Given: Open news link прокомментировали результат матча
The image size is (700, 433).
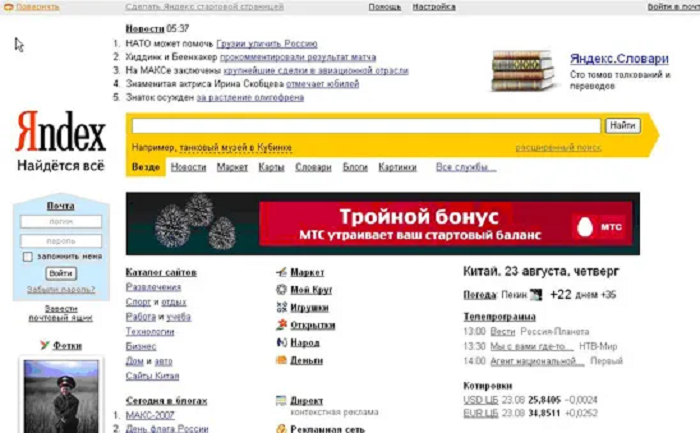Looking at the screenshot, I should click(x=298, y=57).
